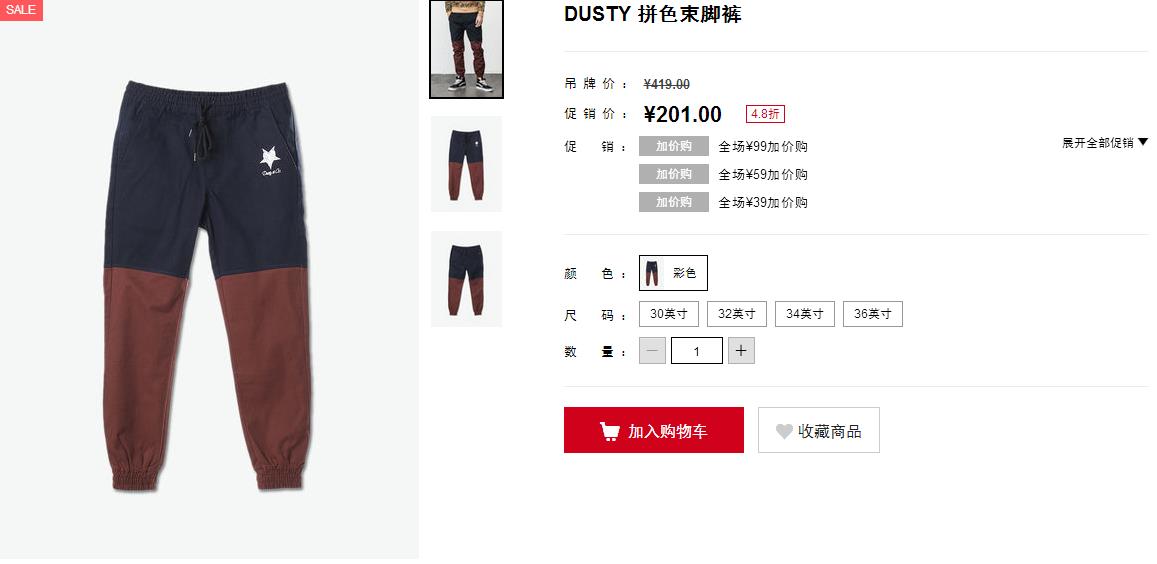The image size is (1157, 564).
Task: Click the SALE badge on product image
Action: [21, 10]
